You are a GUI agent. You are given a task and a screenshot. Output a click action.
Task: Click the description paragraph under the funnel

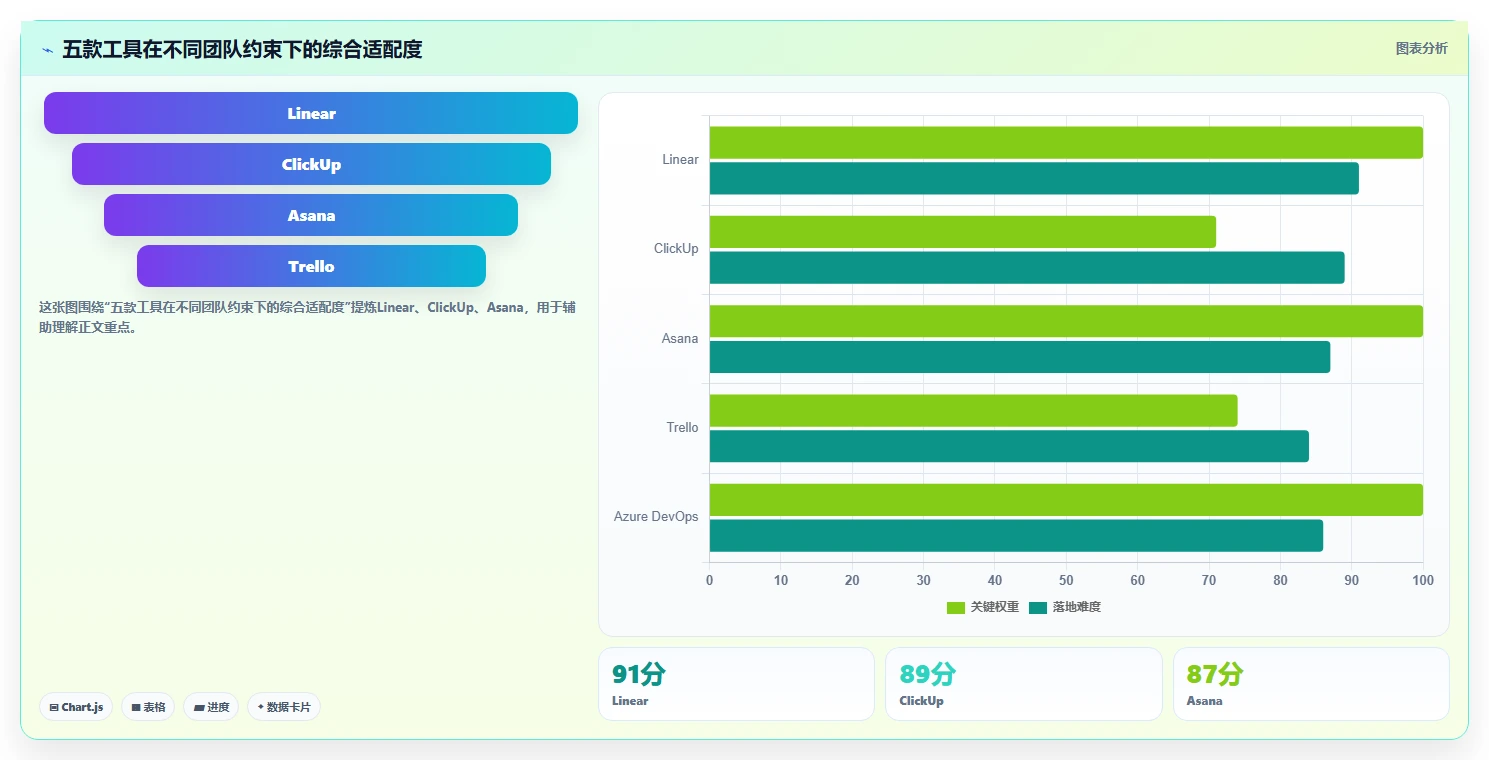307,318
